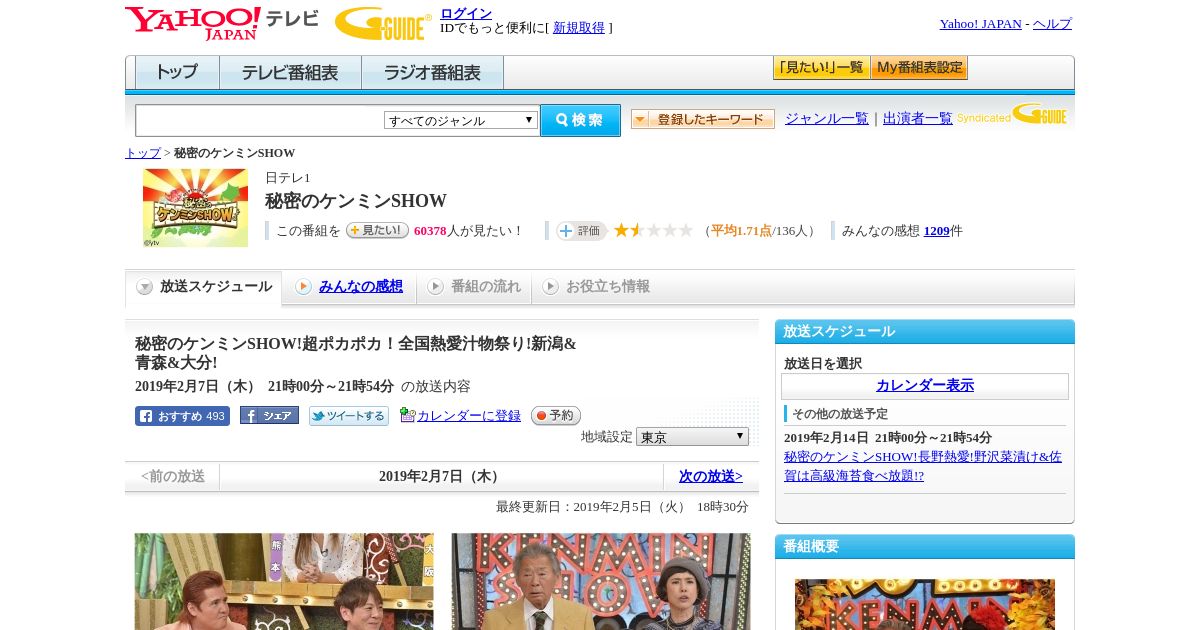Click the Facebook シェア button
Viewport: 1200px width, 630px height.
269,416
